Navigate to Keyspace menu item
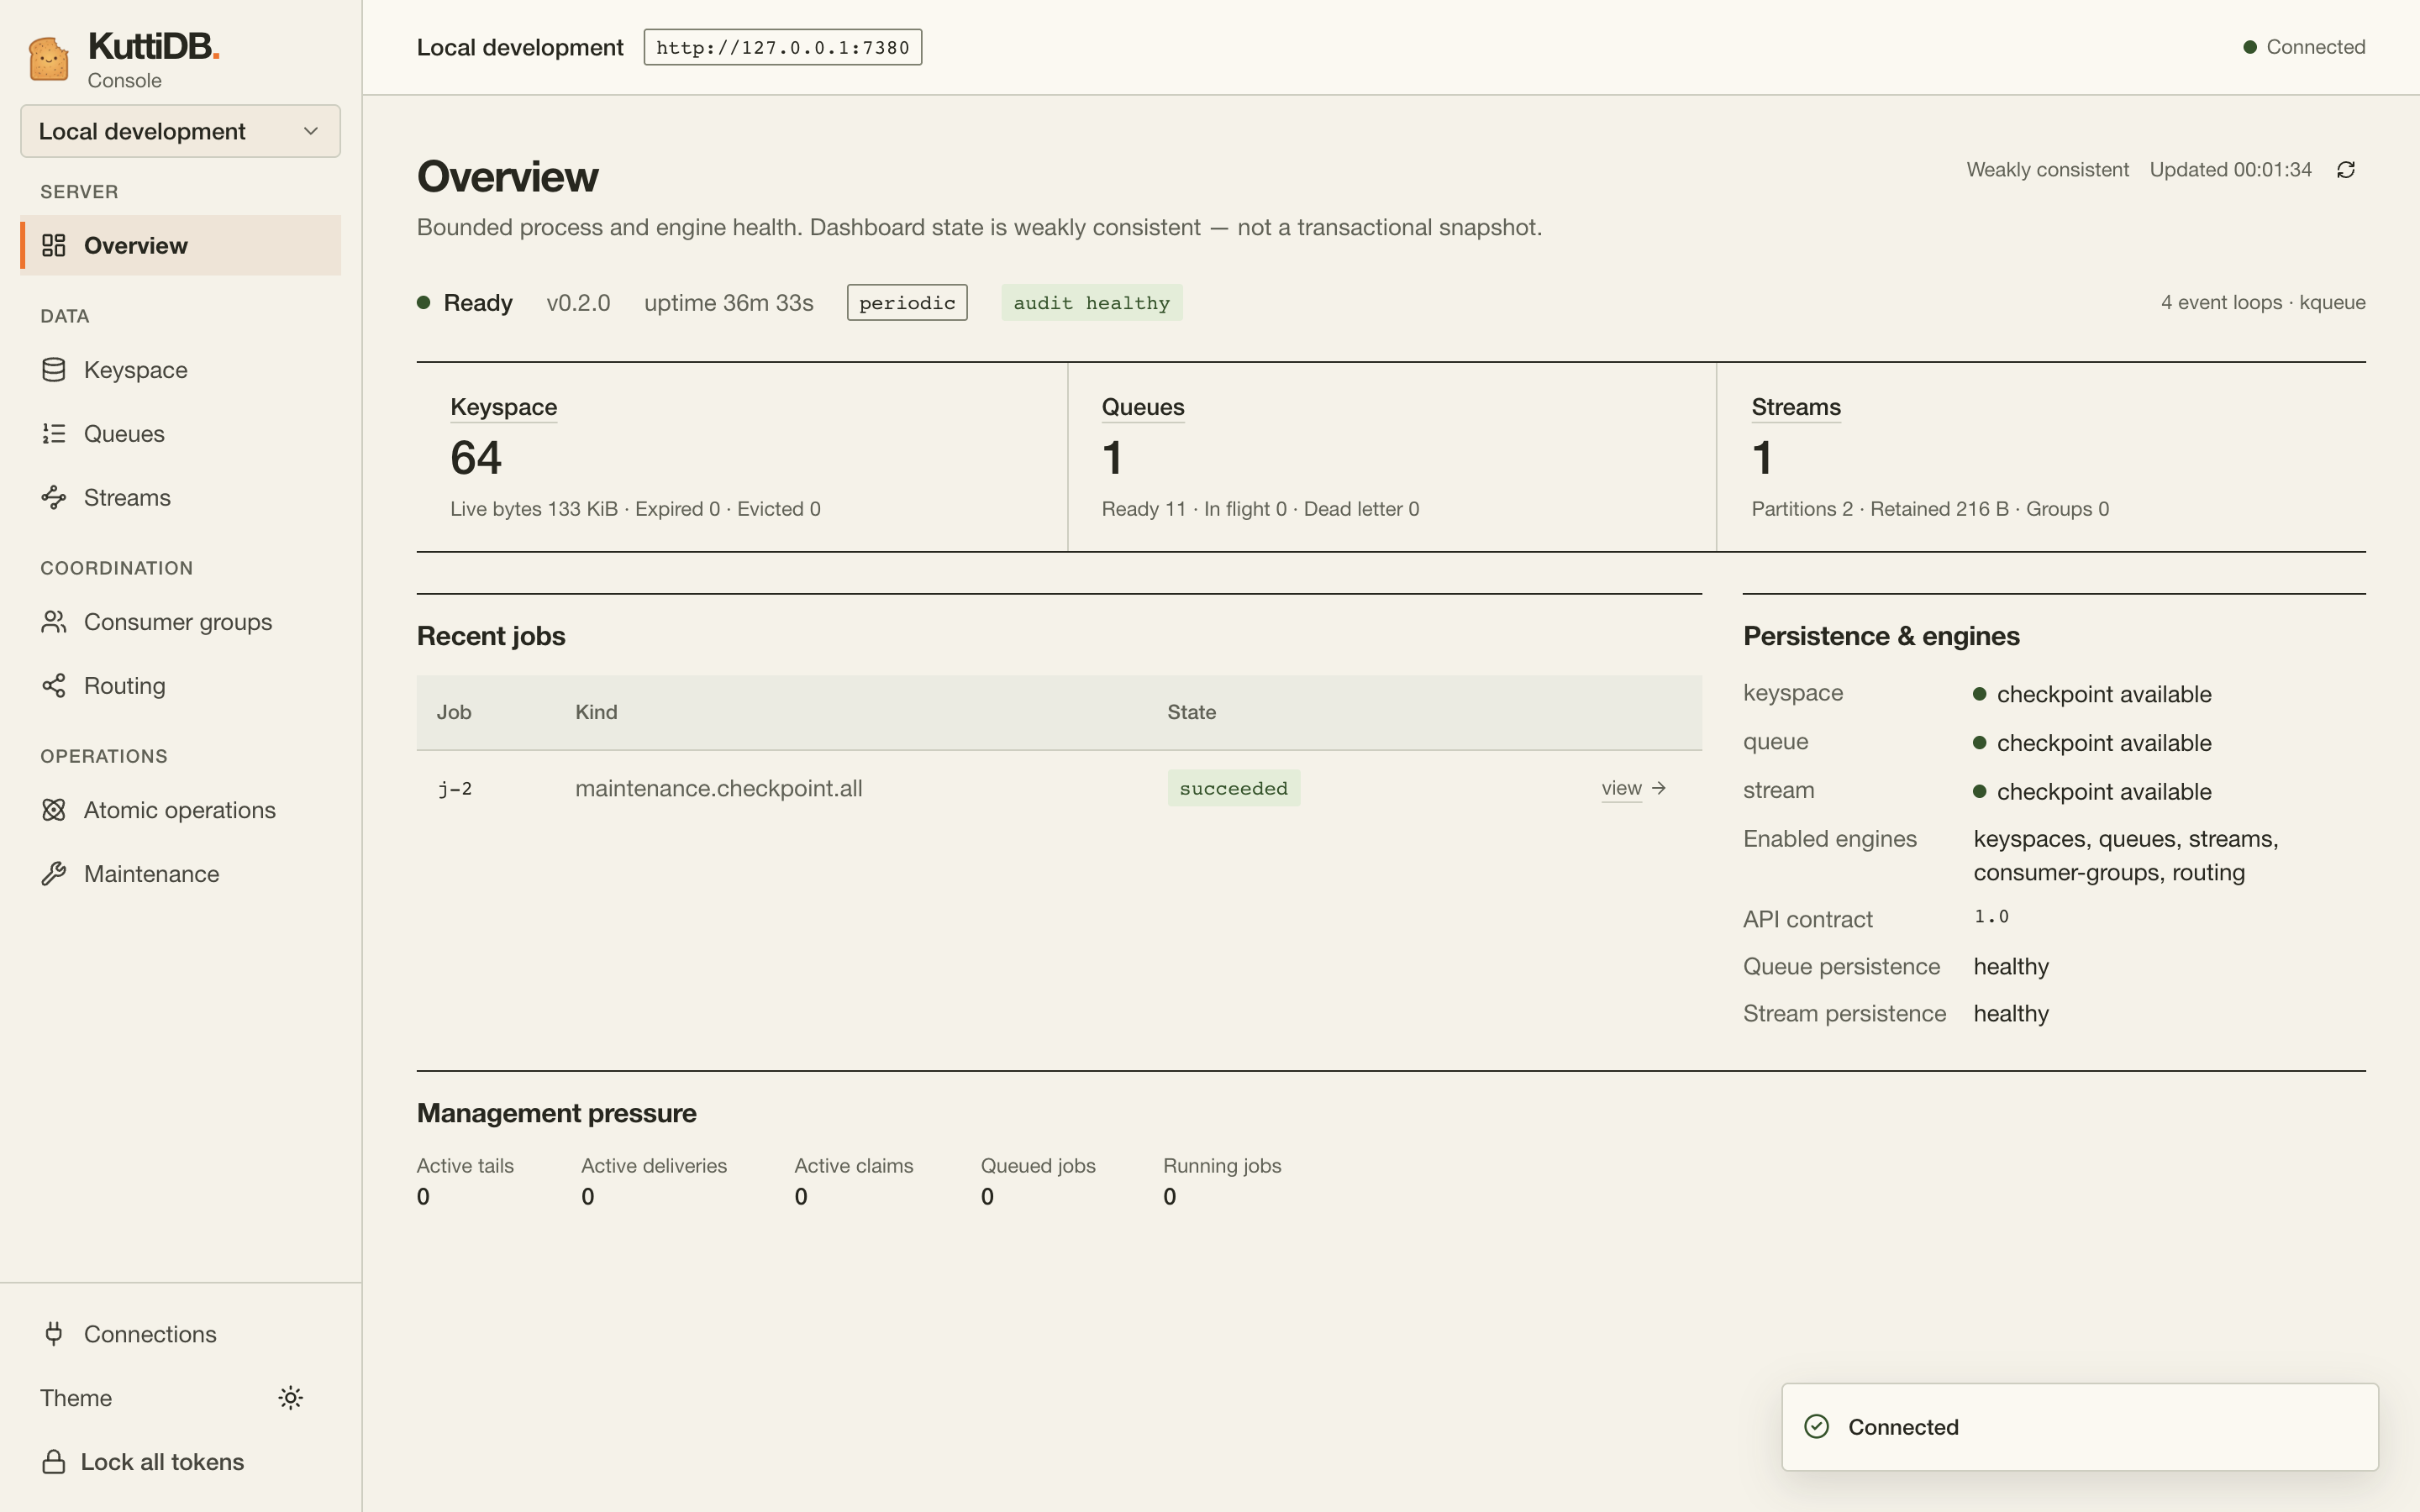Screen dimensions: 2420x1512 (x=180, y=370)
